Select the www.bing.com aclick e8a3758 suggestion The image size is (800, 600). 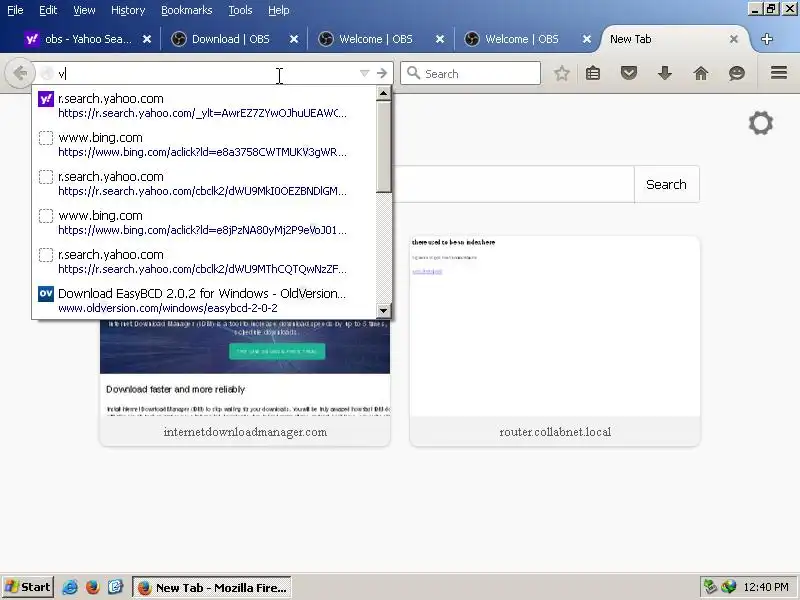click(x=204, y=144)
